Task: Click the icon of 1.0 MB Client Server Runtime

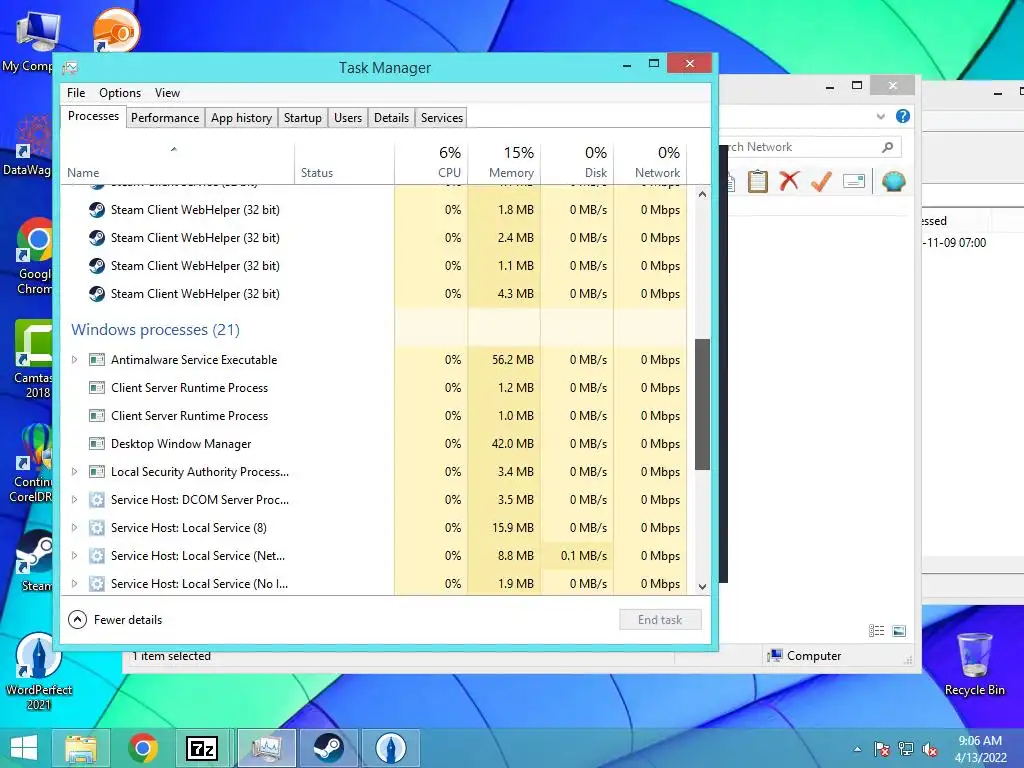Action: click(97, 416)
